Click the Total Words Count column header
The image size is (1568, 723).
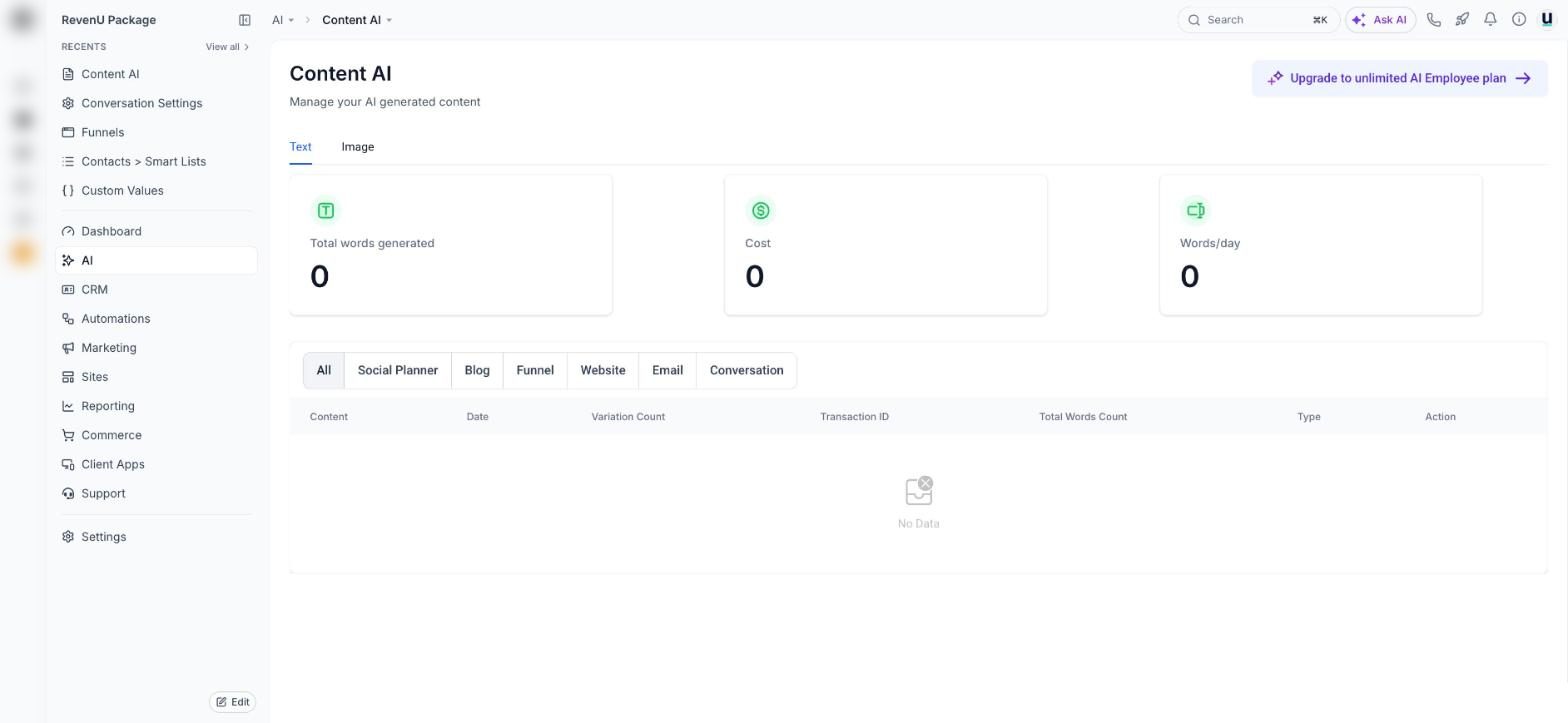click(1082, 417)
